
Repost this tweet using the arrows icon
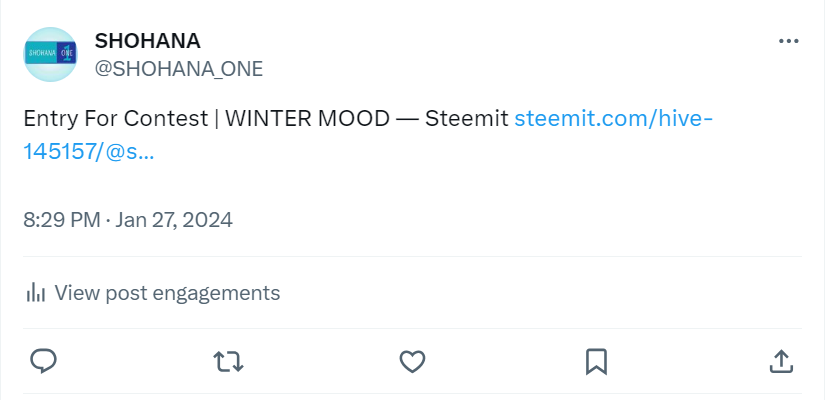(x=228, y=362)
